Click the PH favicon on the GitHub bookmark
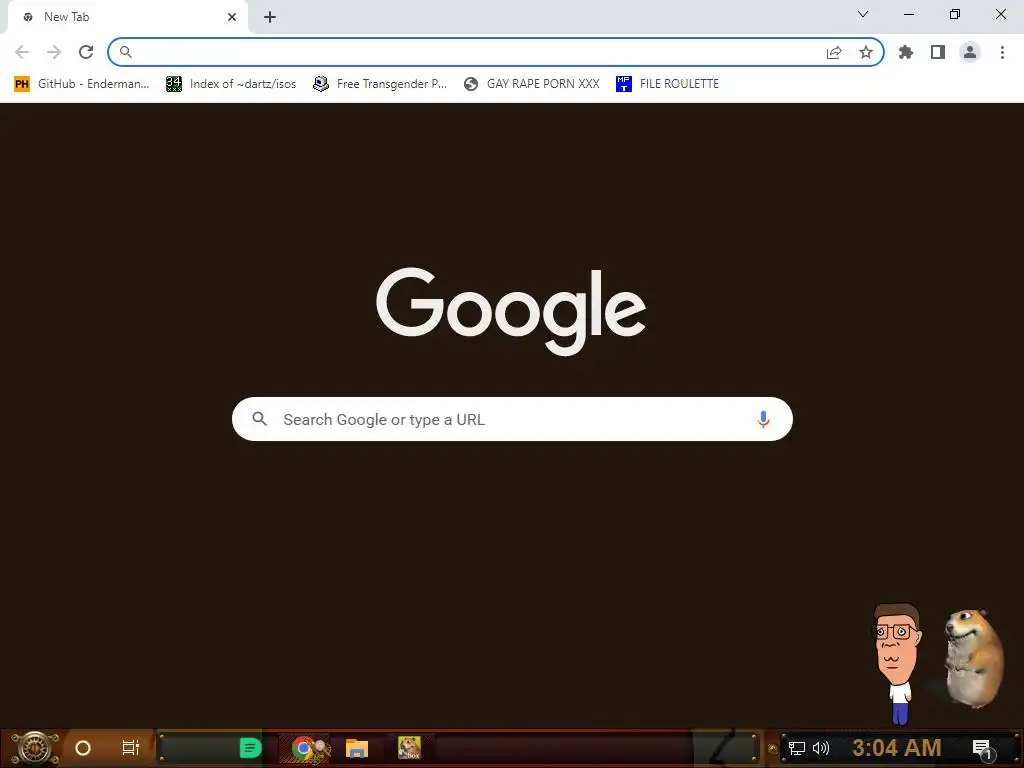Image resolution: width=1024 pixels, height=768 pixels. [x=22, y=84]
